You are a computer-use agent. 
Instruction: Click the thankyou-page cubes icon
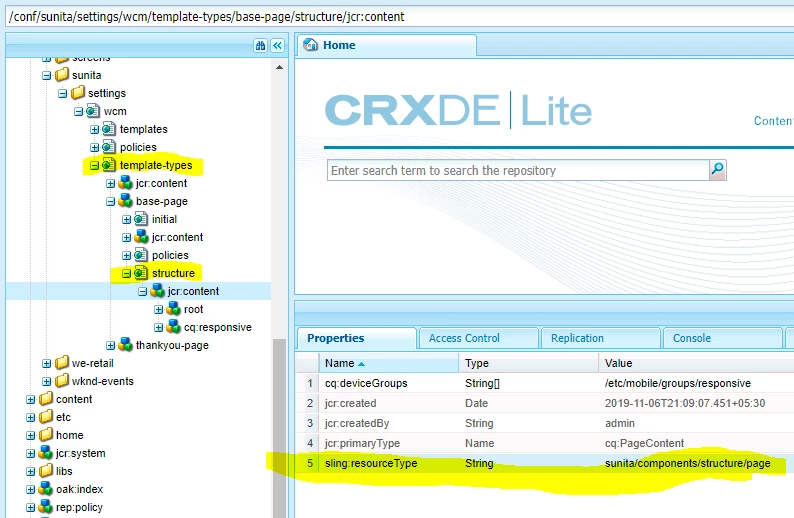[125, 345]
